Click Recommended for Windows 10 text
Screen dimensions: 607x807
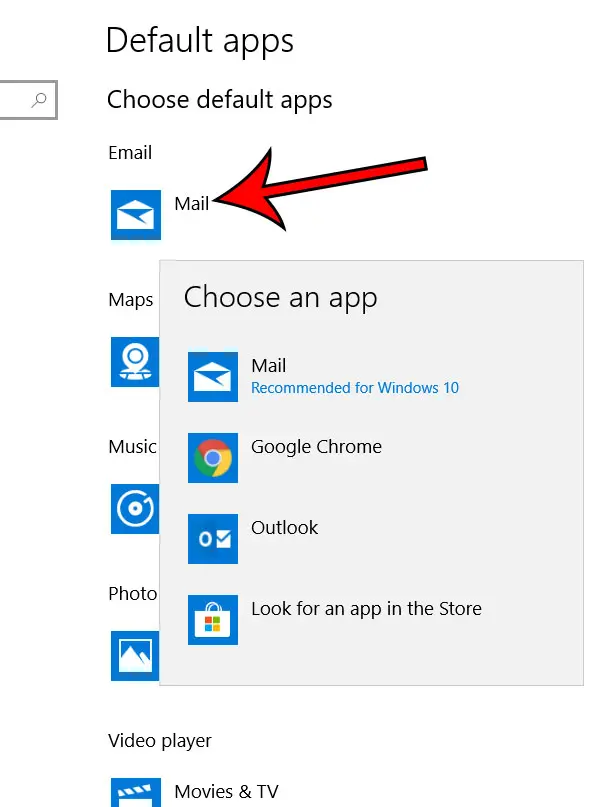point(355,388)
